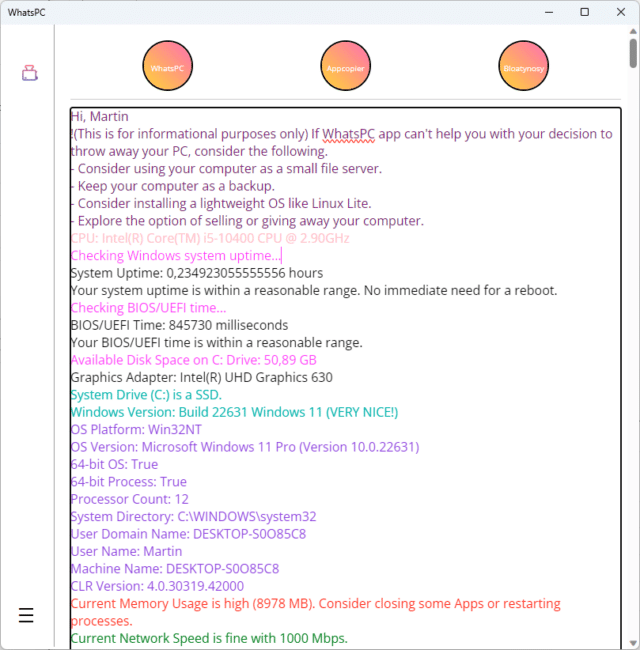640x650 pixels.
Task: Click 'System Directory: C:\WINDOWS\system32'
Action: 194,517
